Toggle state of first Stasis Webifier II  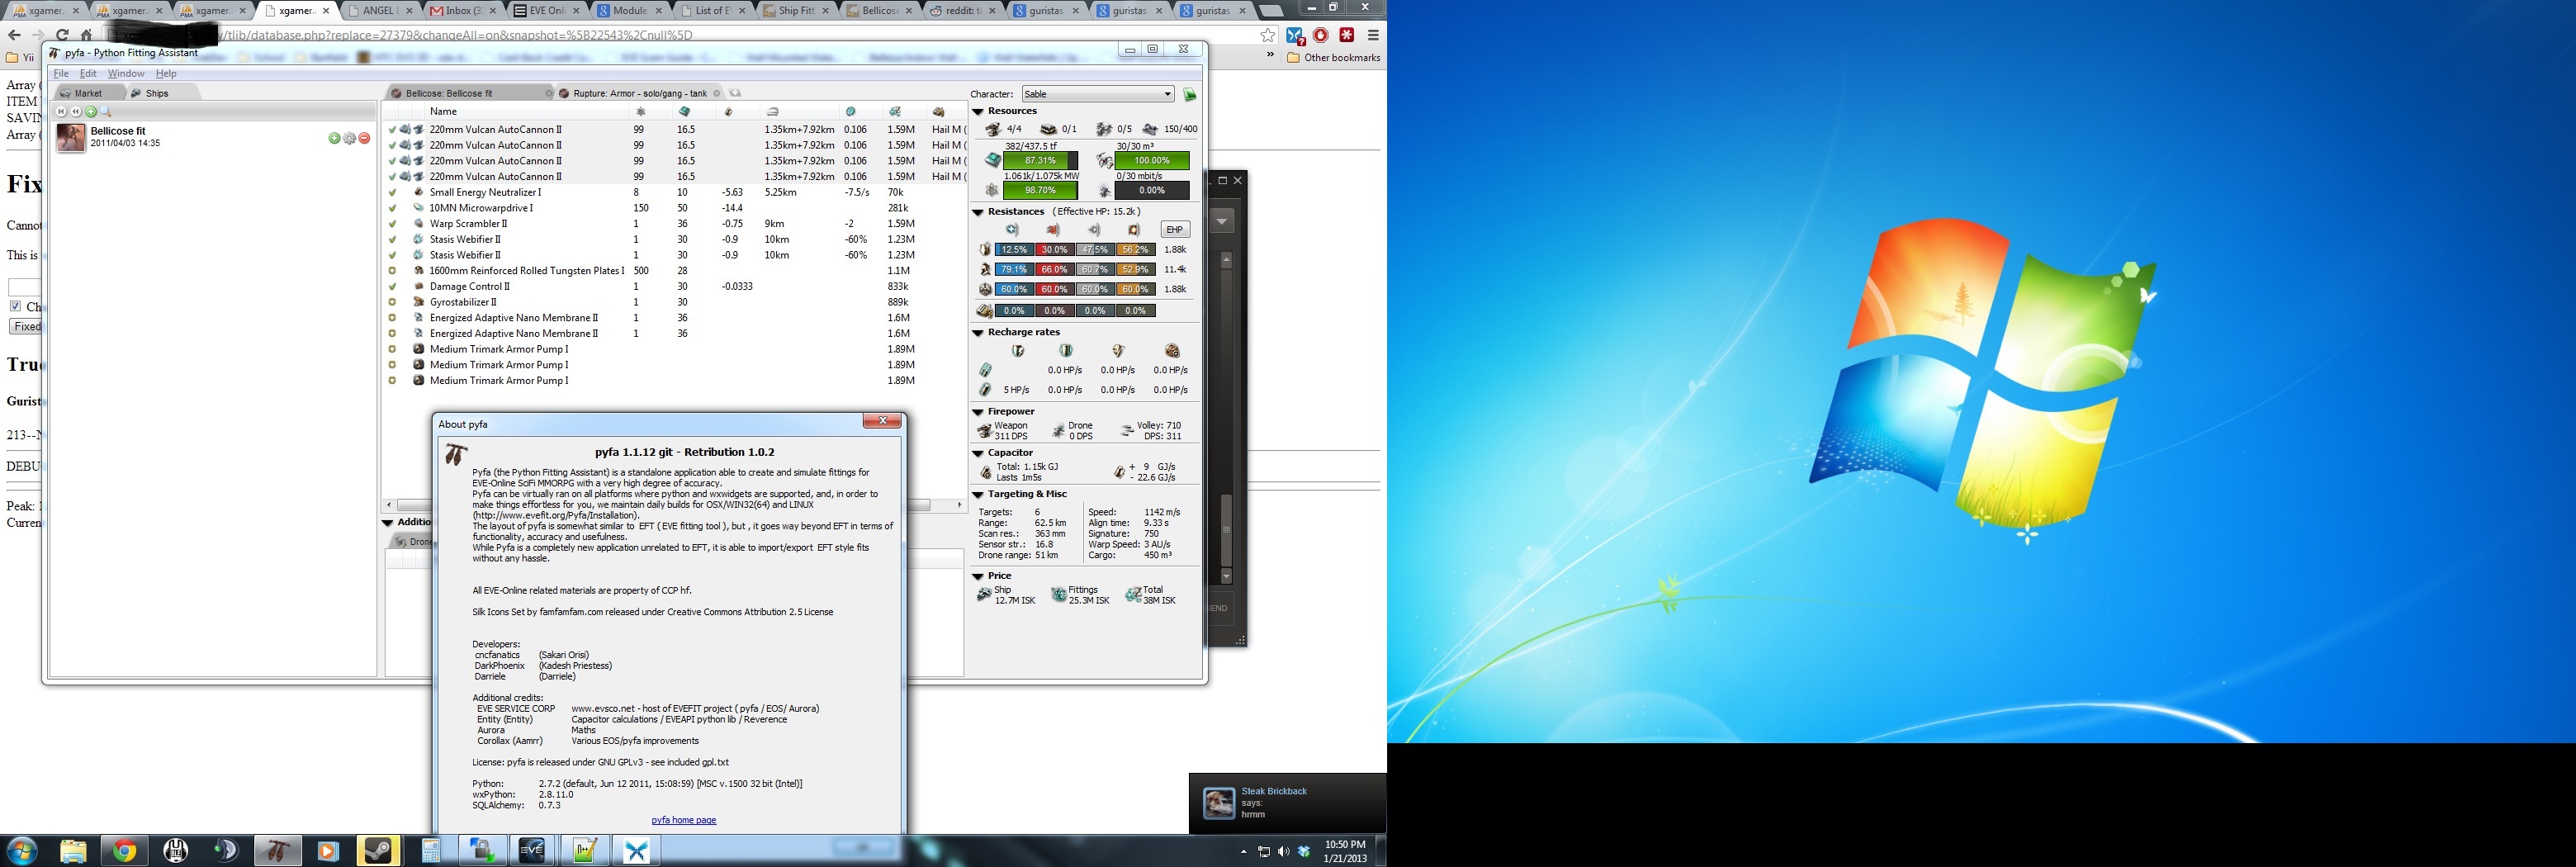pyautogui.click(x=392, y=240)
